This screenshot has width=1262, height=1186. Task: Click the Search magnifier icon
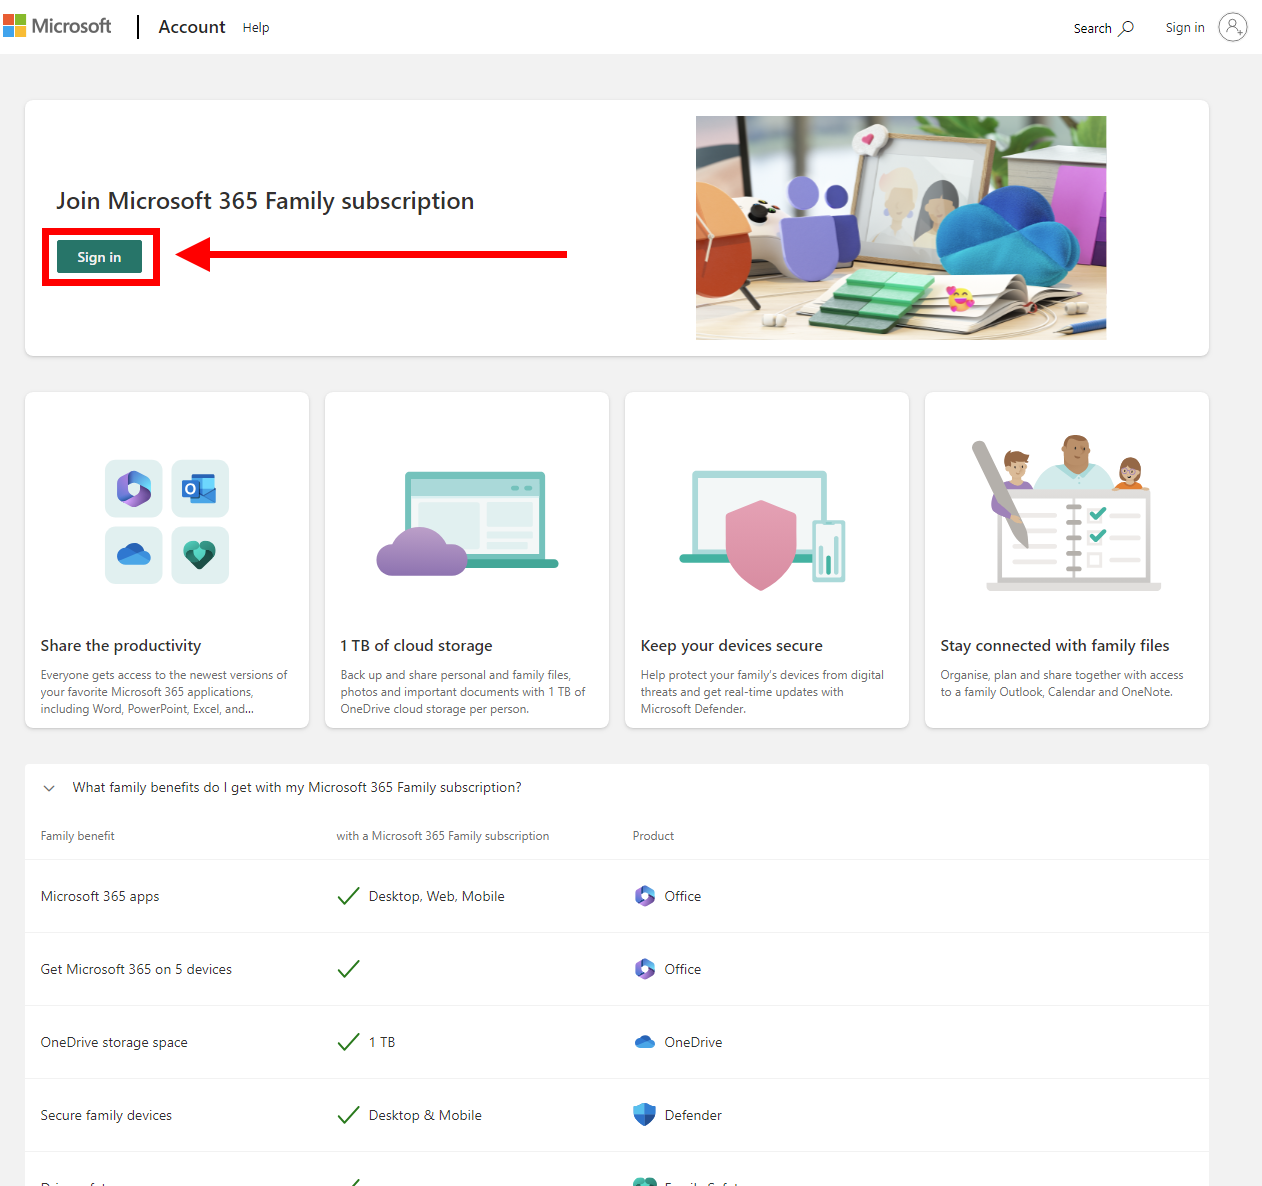click(x=1126, y=28)
